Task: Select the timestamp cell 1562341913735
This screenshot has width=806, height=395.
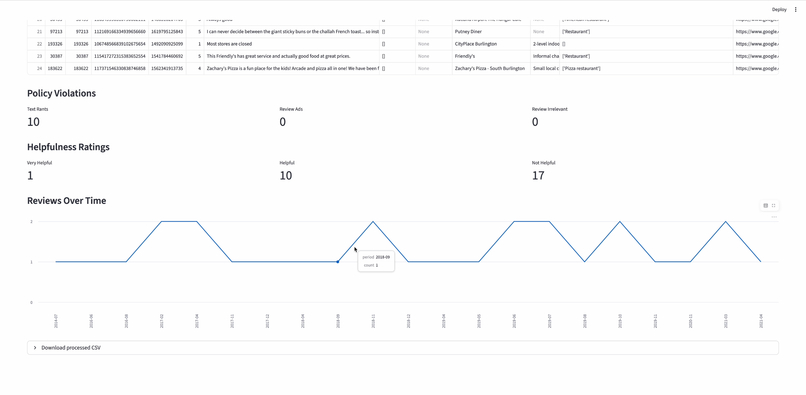Action: point(168,68)
